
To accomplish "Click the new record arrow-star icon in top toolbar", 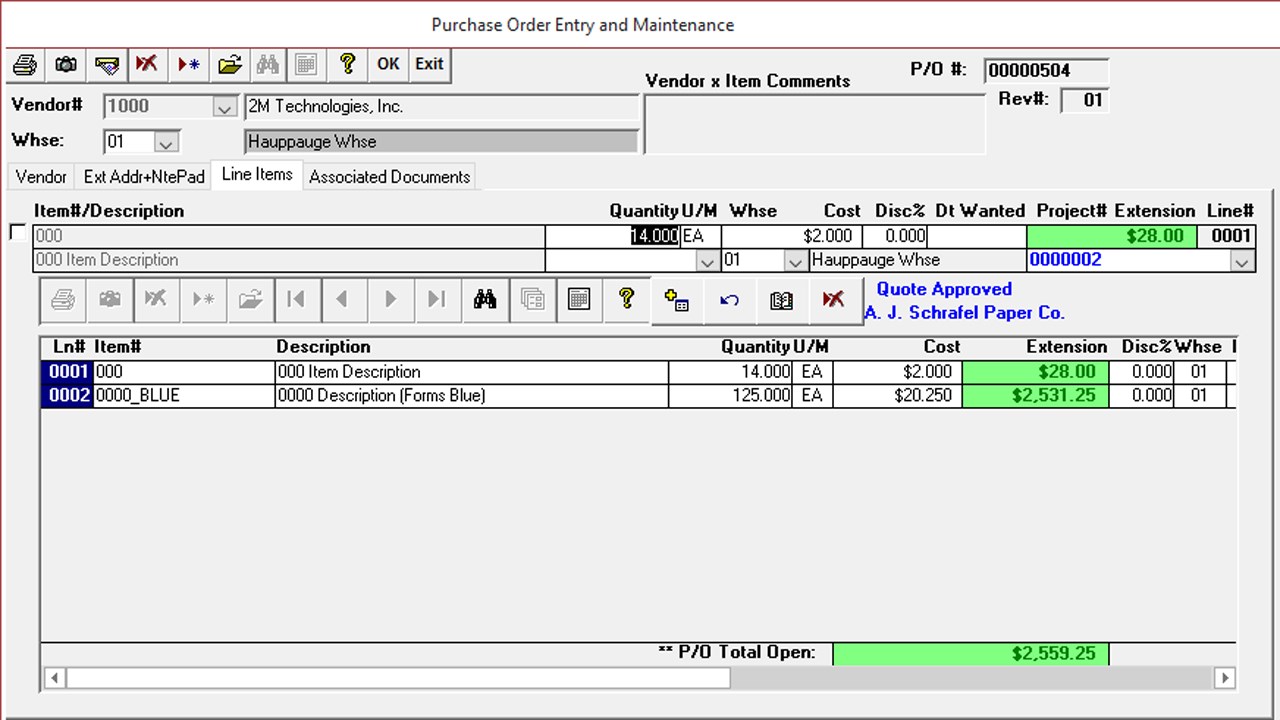I will pos(188,65).
